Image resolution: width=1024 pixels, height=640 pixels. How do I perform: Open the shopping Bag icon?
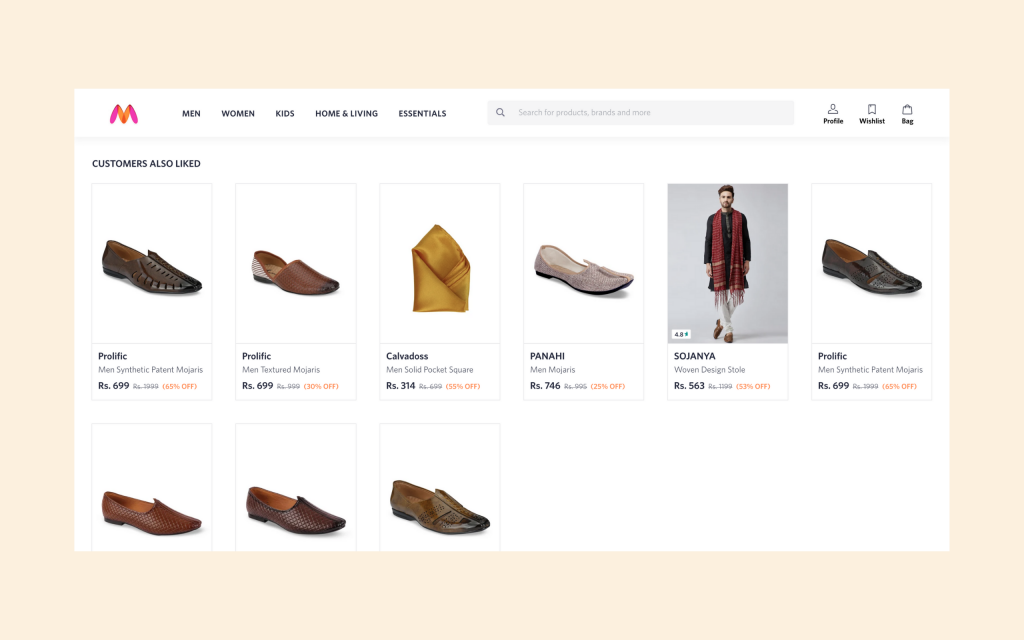907,109
